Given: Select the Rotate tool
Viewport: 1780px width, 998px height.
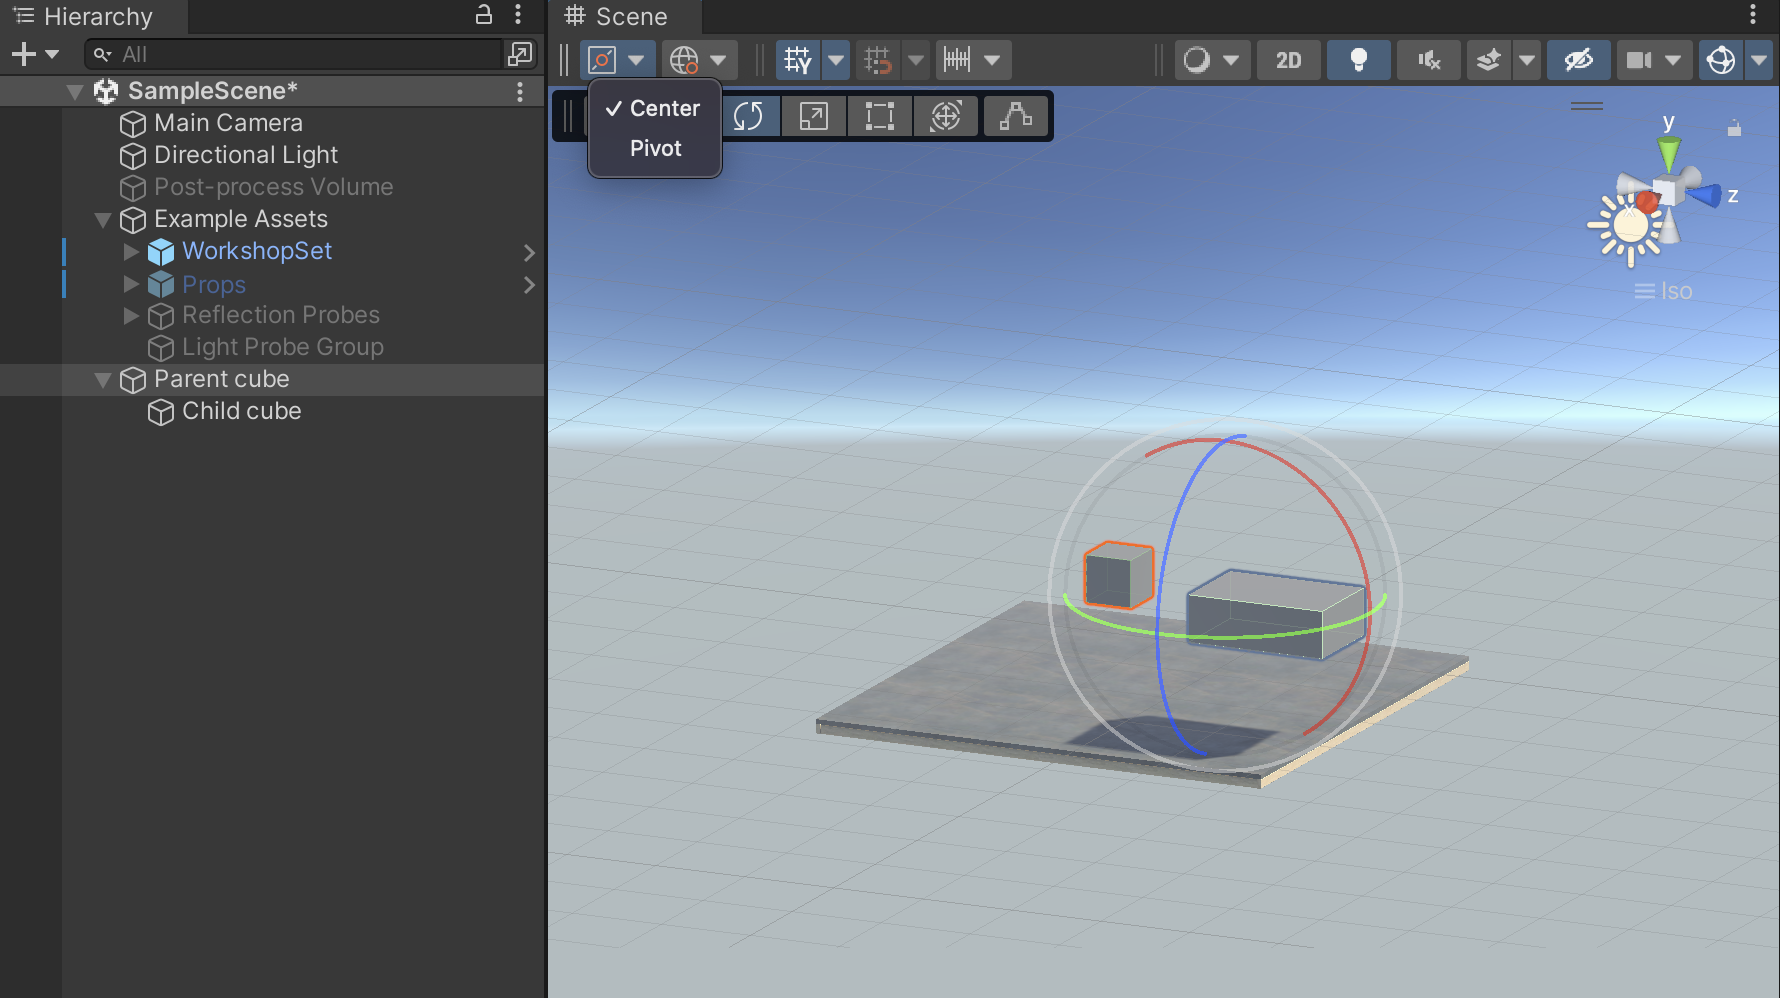Looking at the screenshot, I should [x=748, y=116].
